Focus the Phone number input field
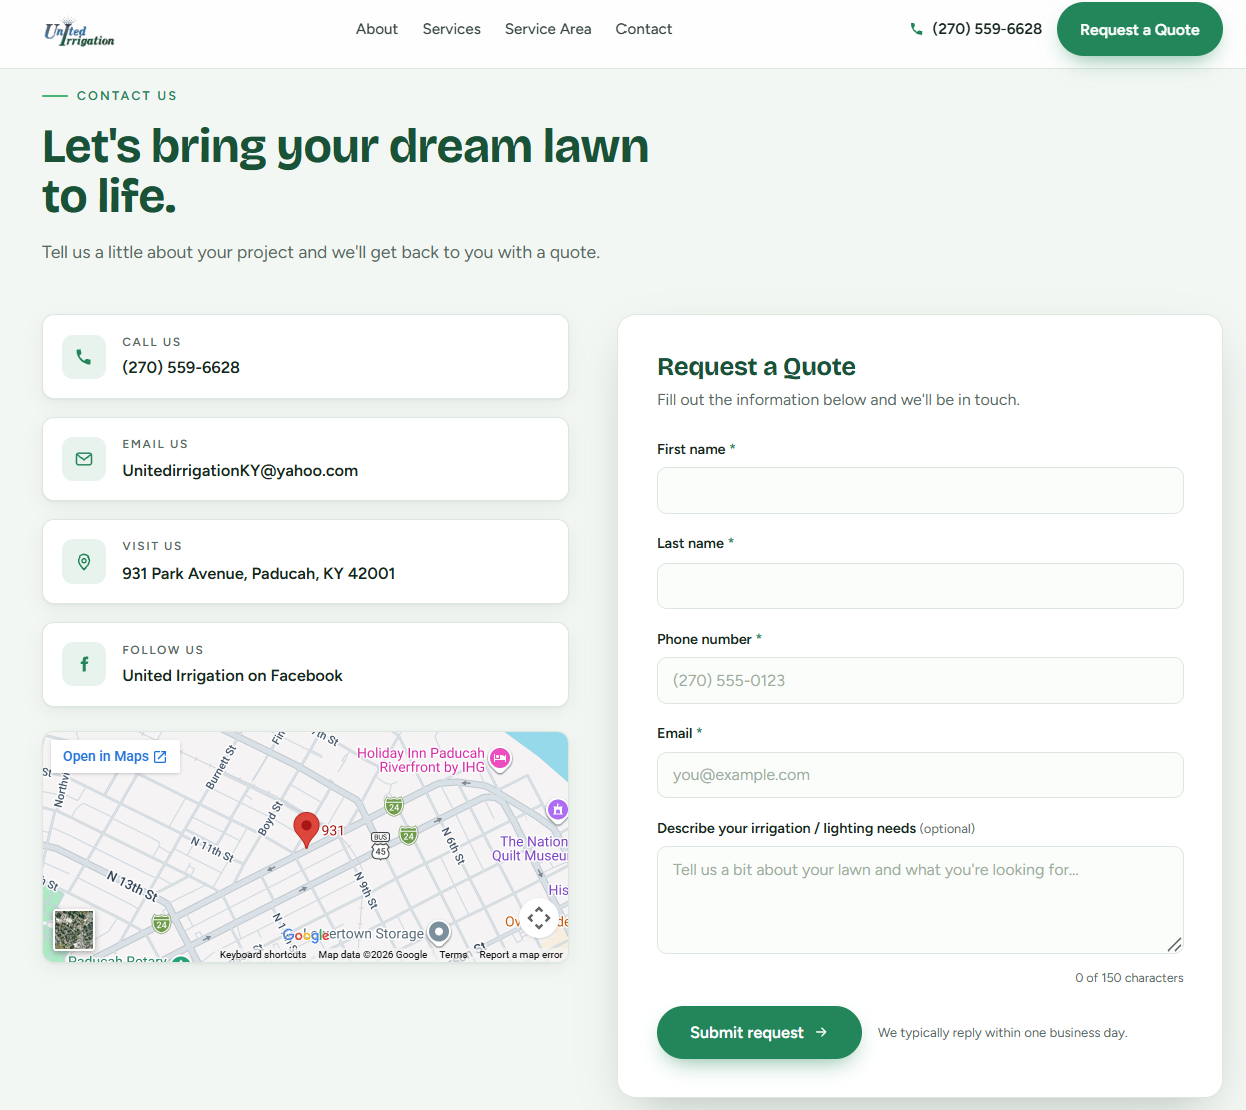Screen dimensions: 1246x1110 (920, 681)
